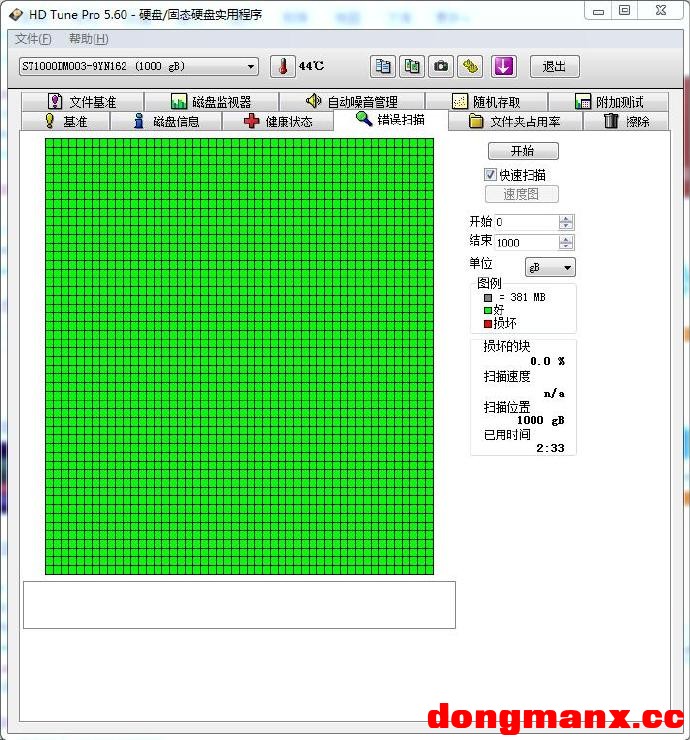Open the 健康状态 tab
The height and width of the screenshot is (740, 690).
[279, 121]
